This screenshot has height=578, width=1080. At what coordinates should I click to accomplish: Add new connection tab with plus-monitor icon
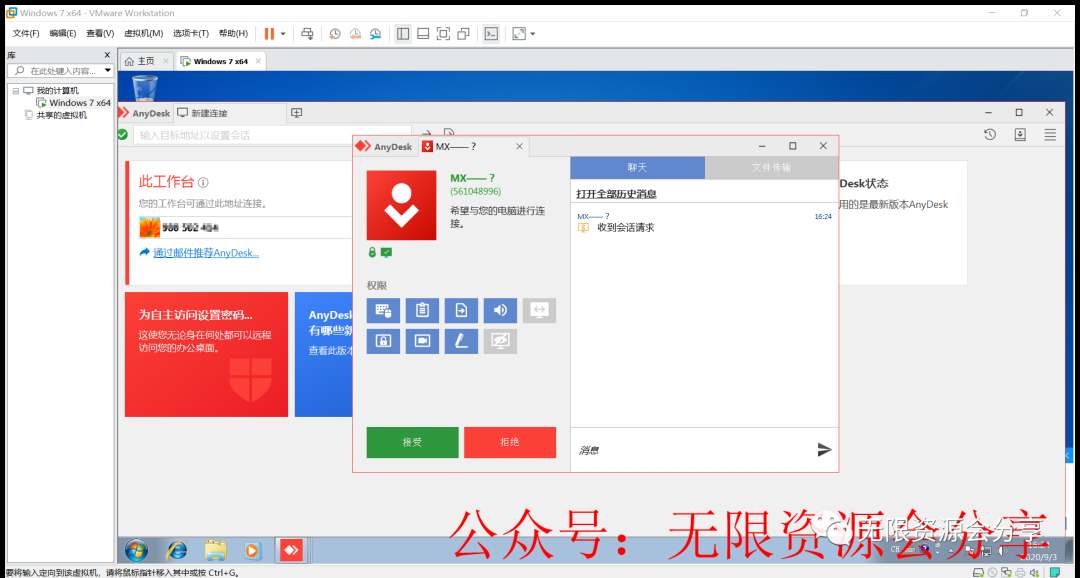coord(297,113)
